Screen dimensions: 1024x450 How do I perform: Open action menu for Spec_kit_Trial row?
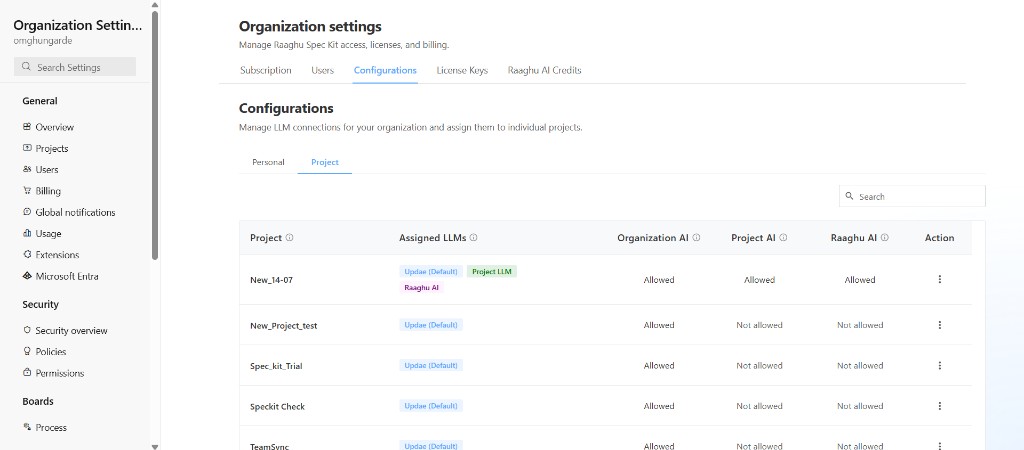click(940, 366)
